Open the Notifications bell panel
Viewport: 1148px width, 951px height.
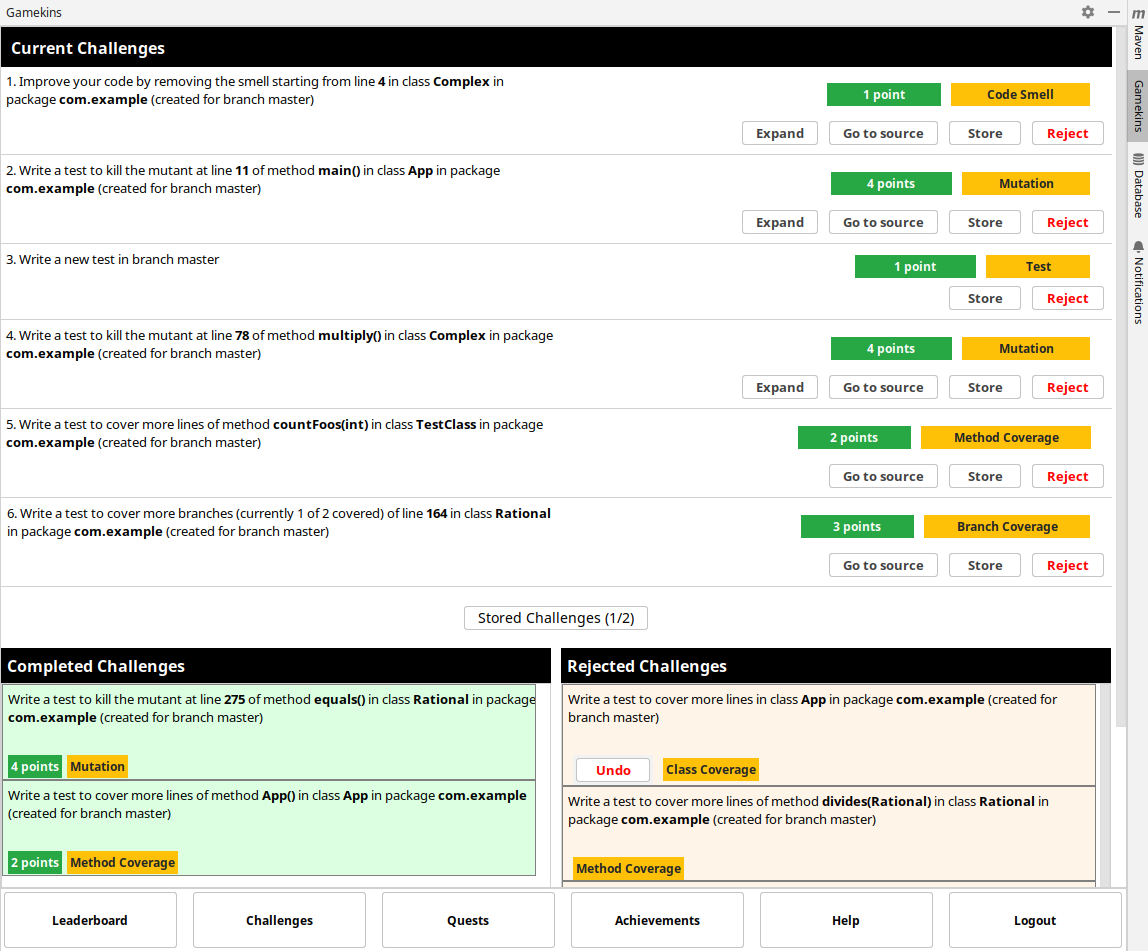coord(1138,282)
